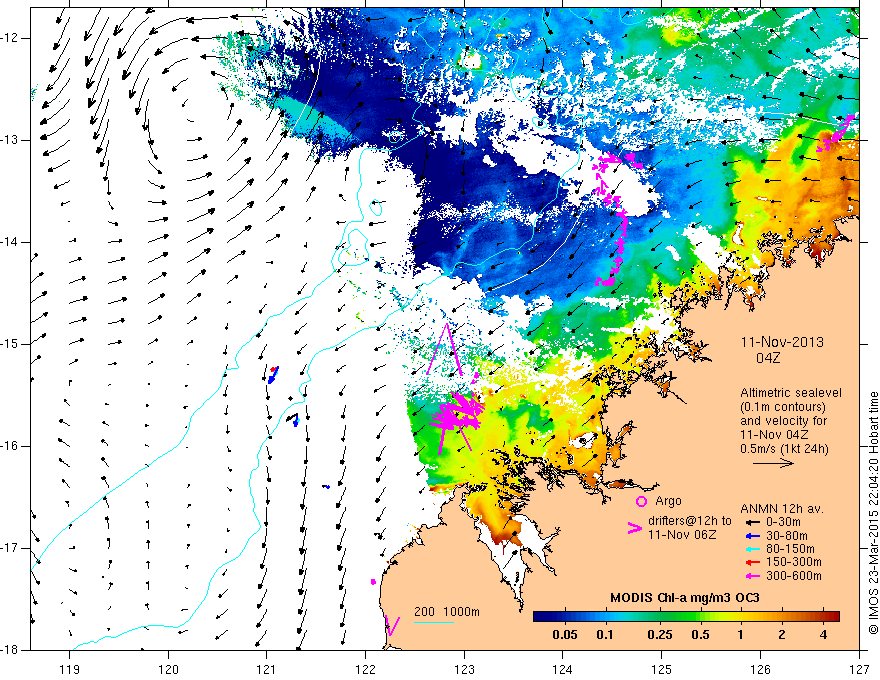Click the '200 1000m' isobath label
The height and width of the screenshot is (680, 880).
[447, 612]
